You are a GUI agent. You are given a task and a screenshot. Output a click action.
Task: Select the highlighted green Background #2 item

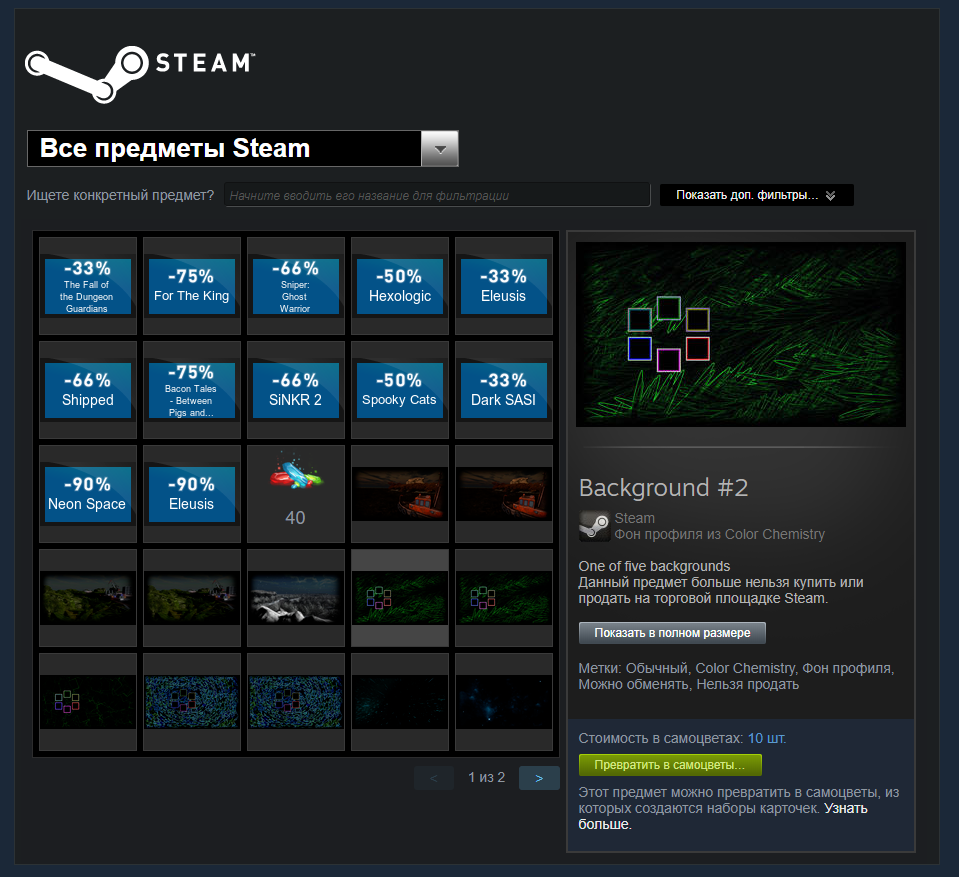[x=399, y=598]
